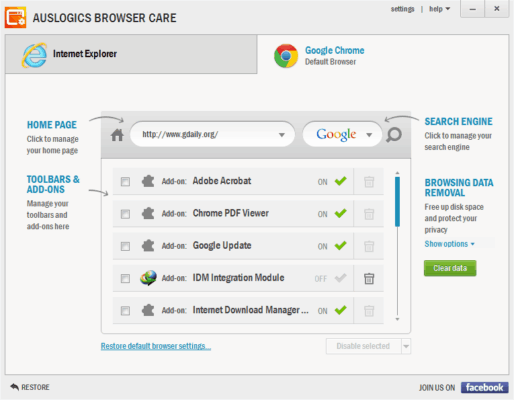Click the HOME PAGE heading
The image size is (514, 400).
(x=52, y=125)
